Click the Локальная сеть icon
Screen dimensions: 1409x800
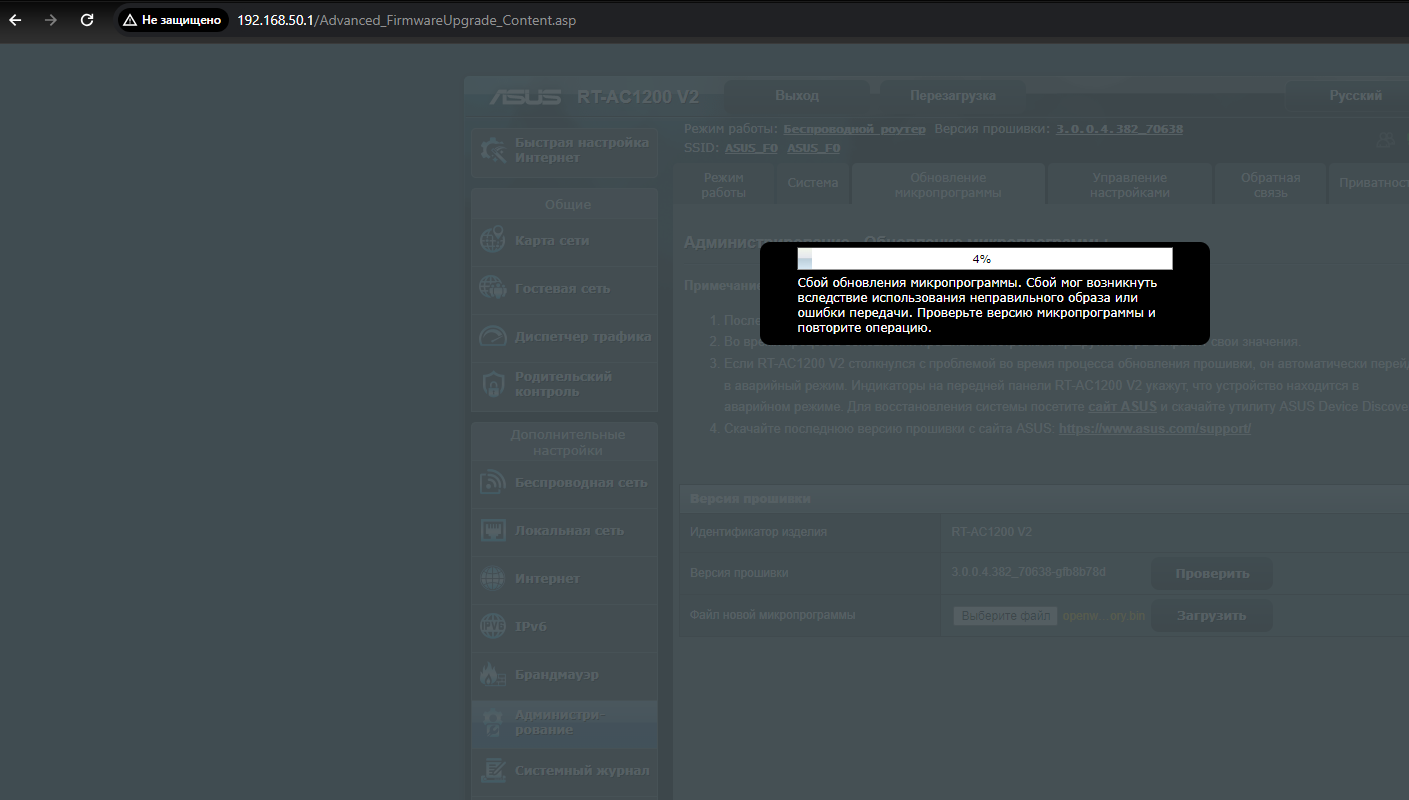pyautogui.click(x=493, y=530)
